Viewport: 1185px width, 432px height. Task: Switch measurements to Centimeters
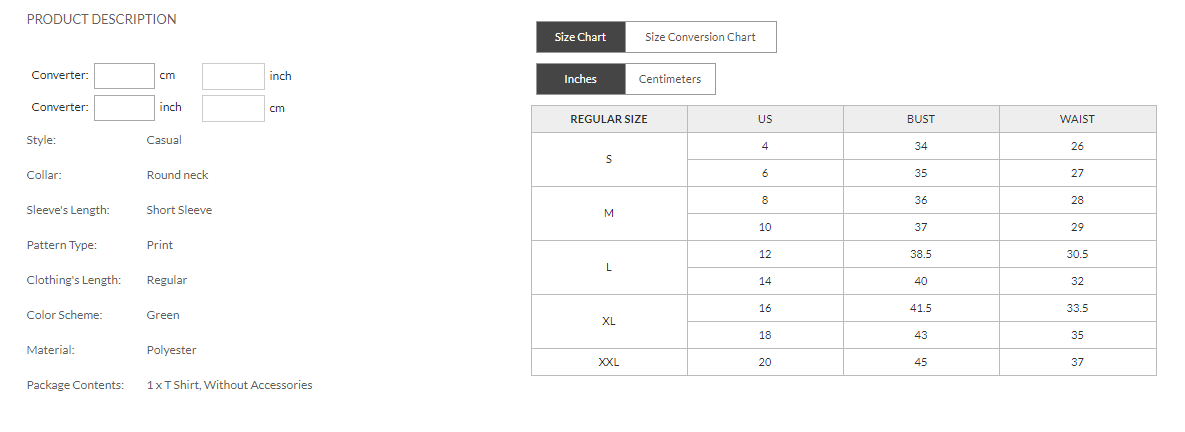(x=670, y=79)
